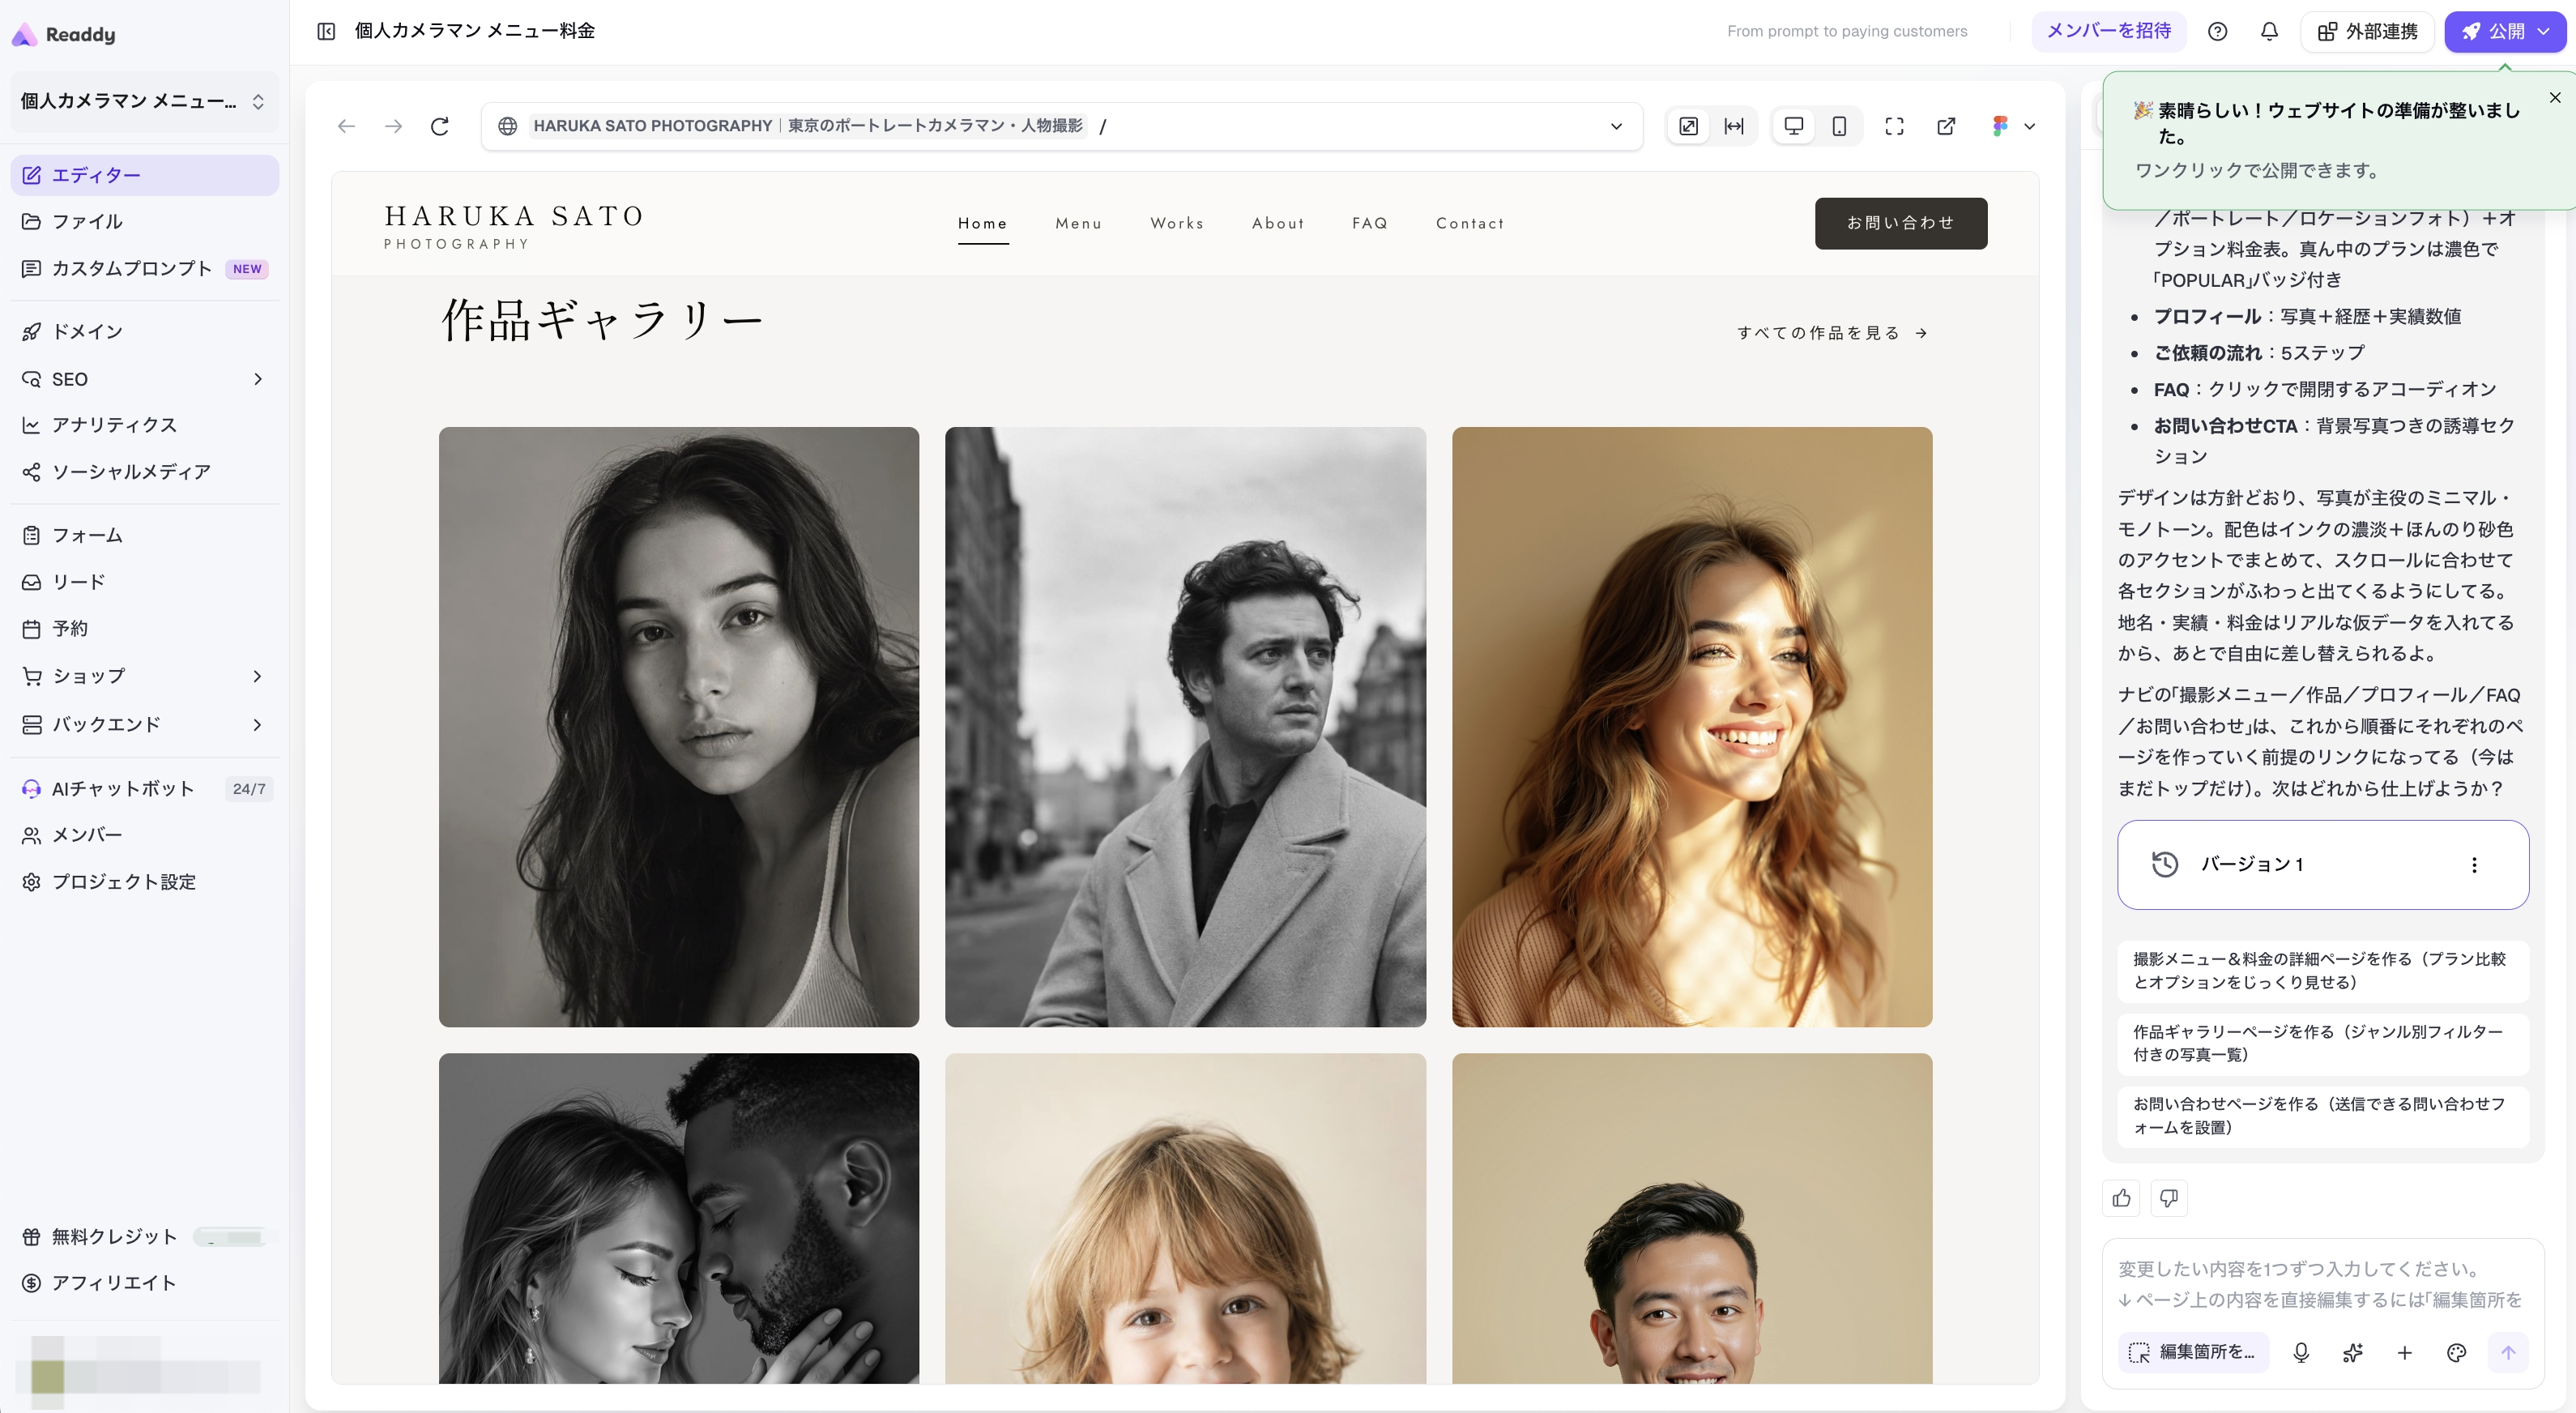
Task: Open the エディター section
Action: pos(144,175)
